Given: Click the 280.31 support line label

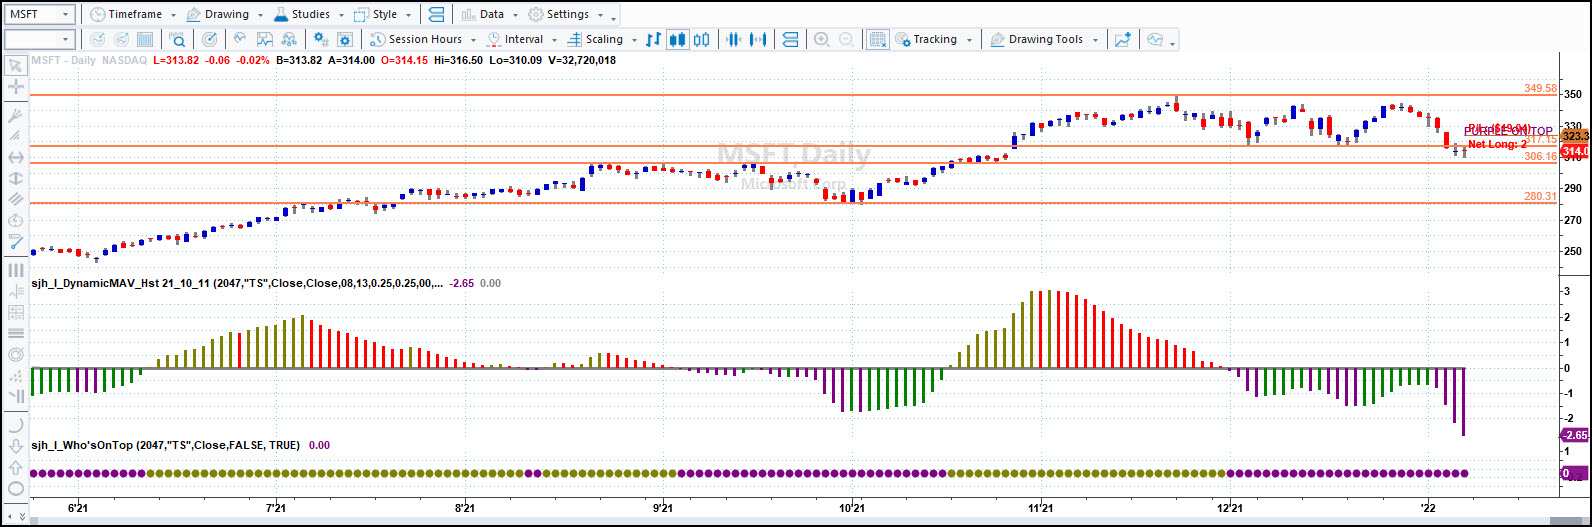Looking at the screenshot, I should (1540, 196).
